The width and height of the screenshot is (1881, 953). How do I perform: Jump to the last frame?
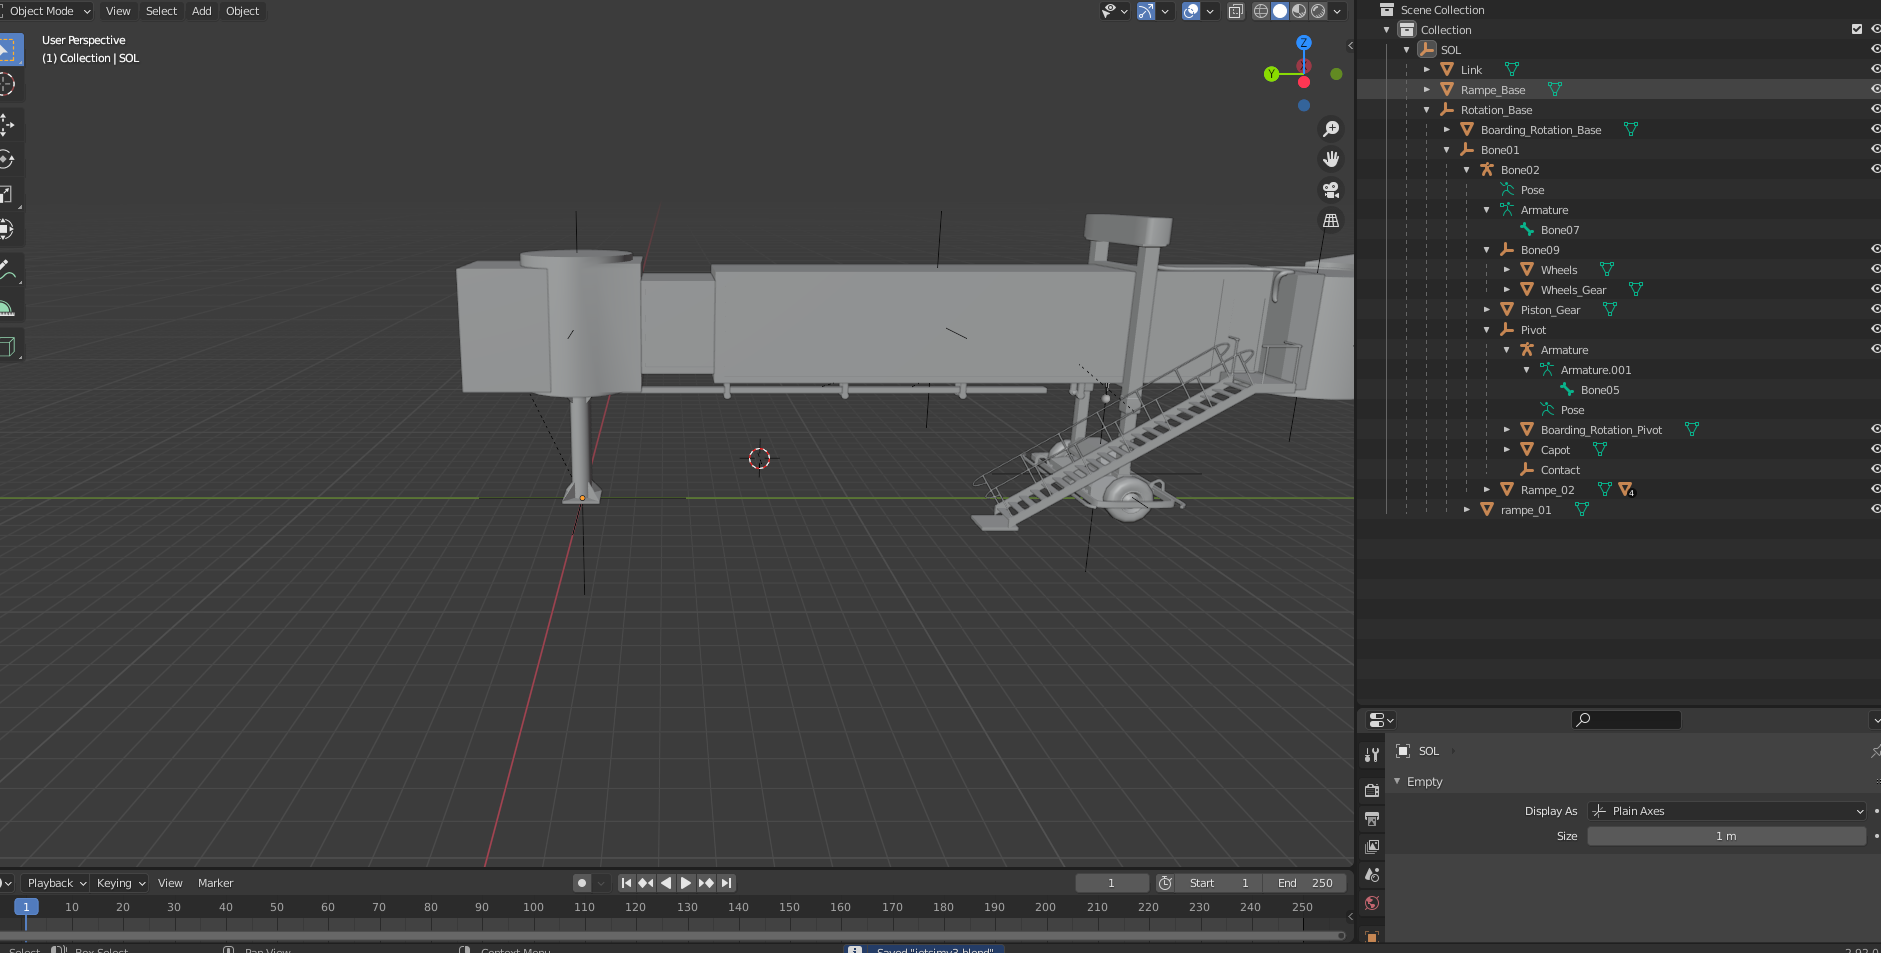click(x=727, y=883)
